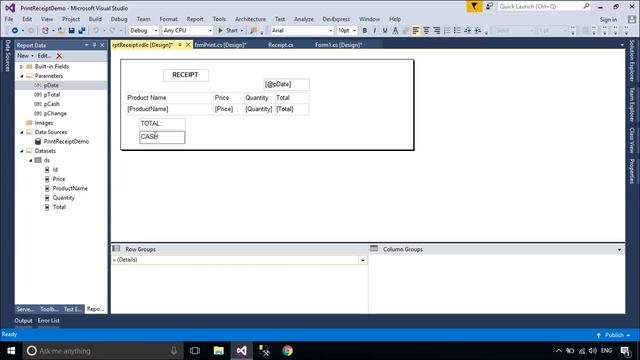Switch to the frmPrint.cs [Design] tab

(x=220, y=45)
